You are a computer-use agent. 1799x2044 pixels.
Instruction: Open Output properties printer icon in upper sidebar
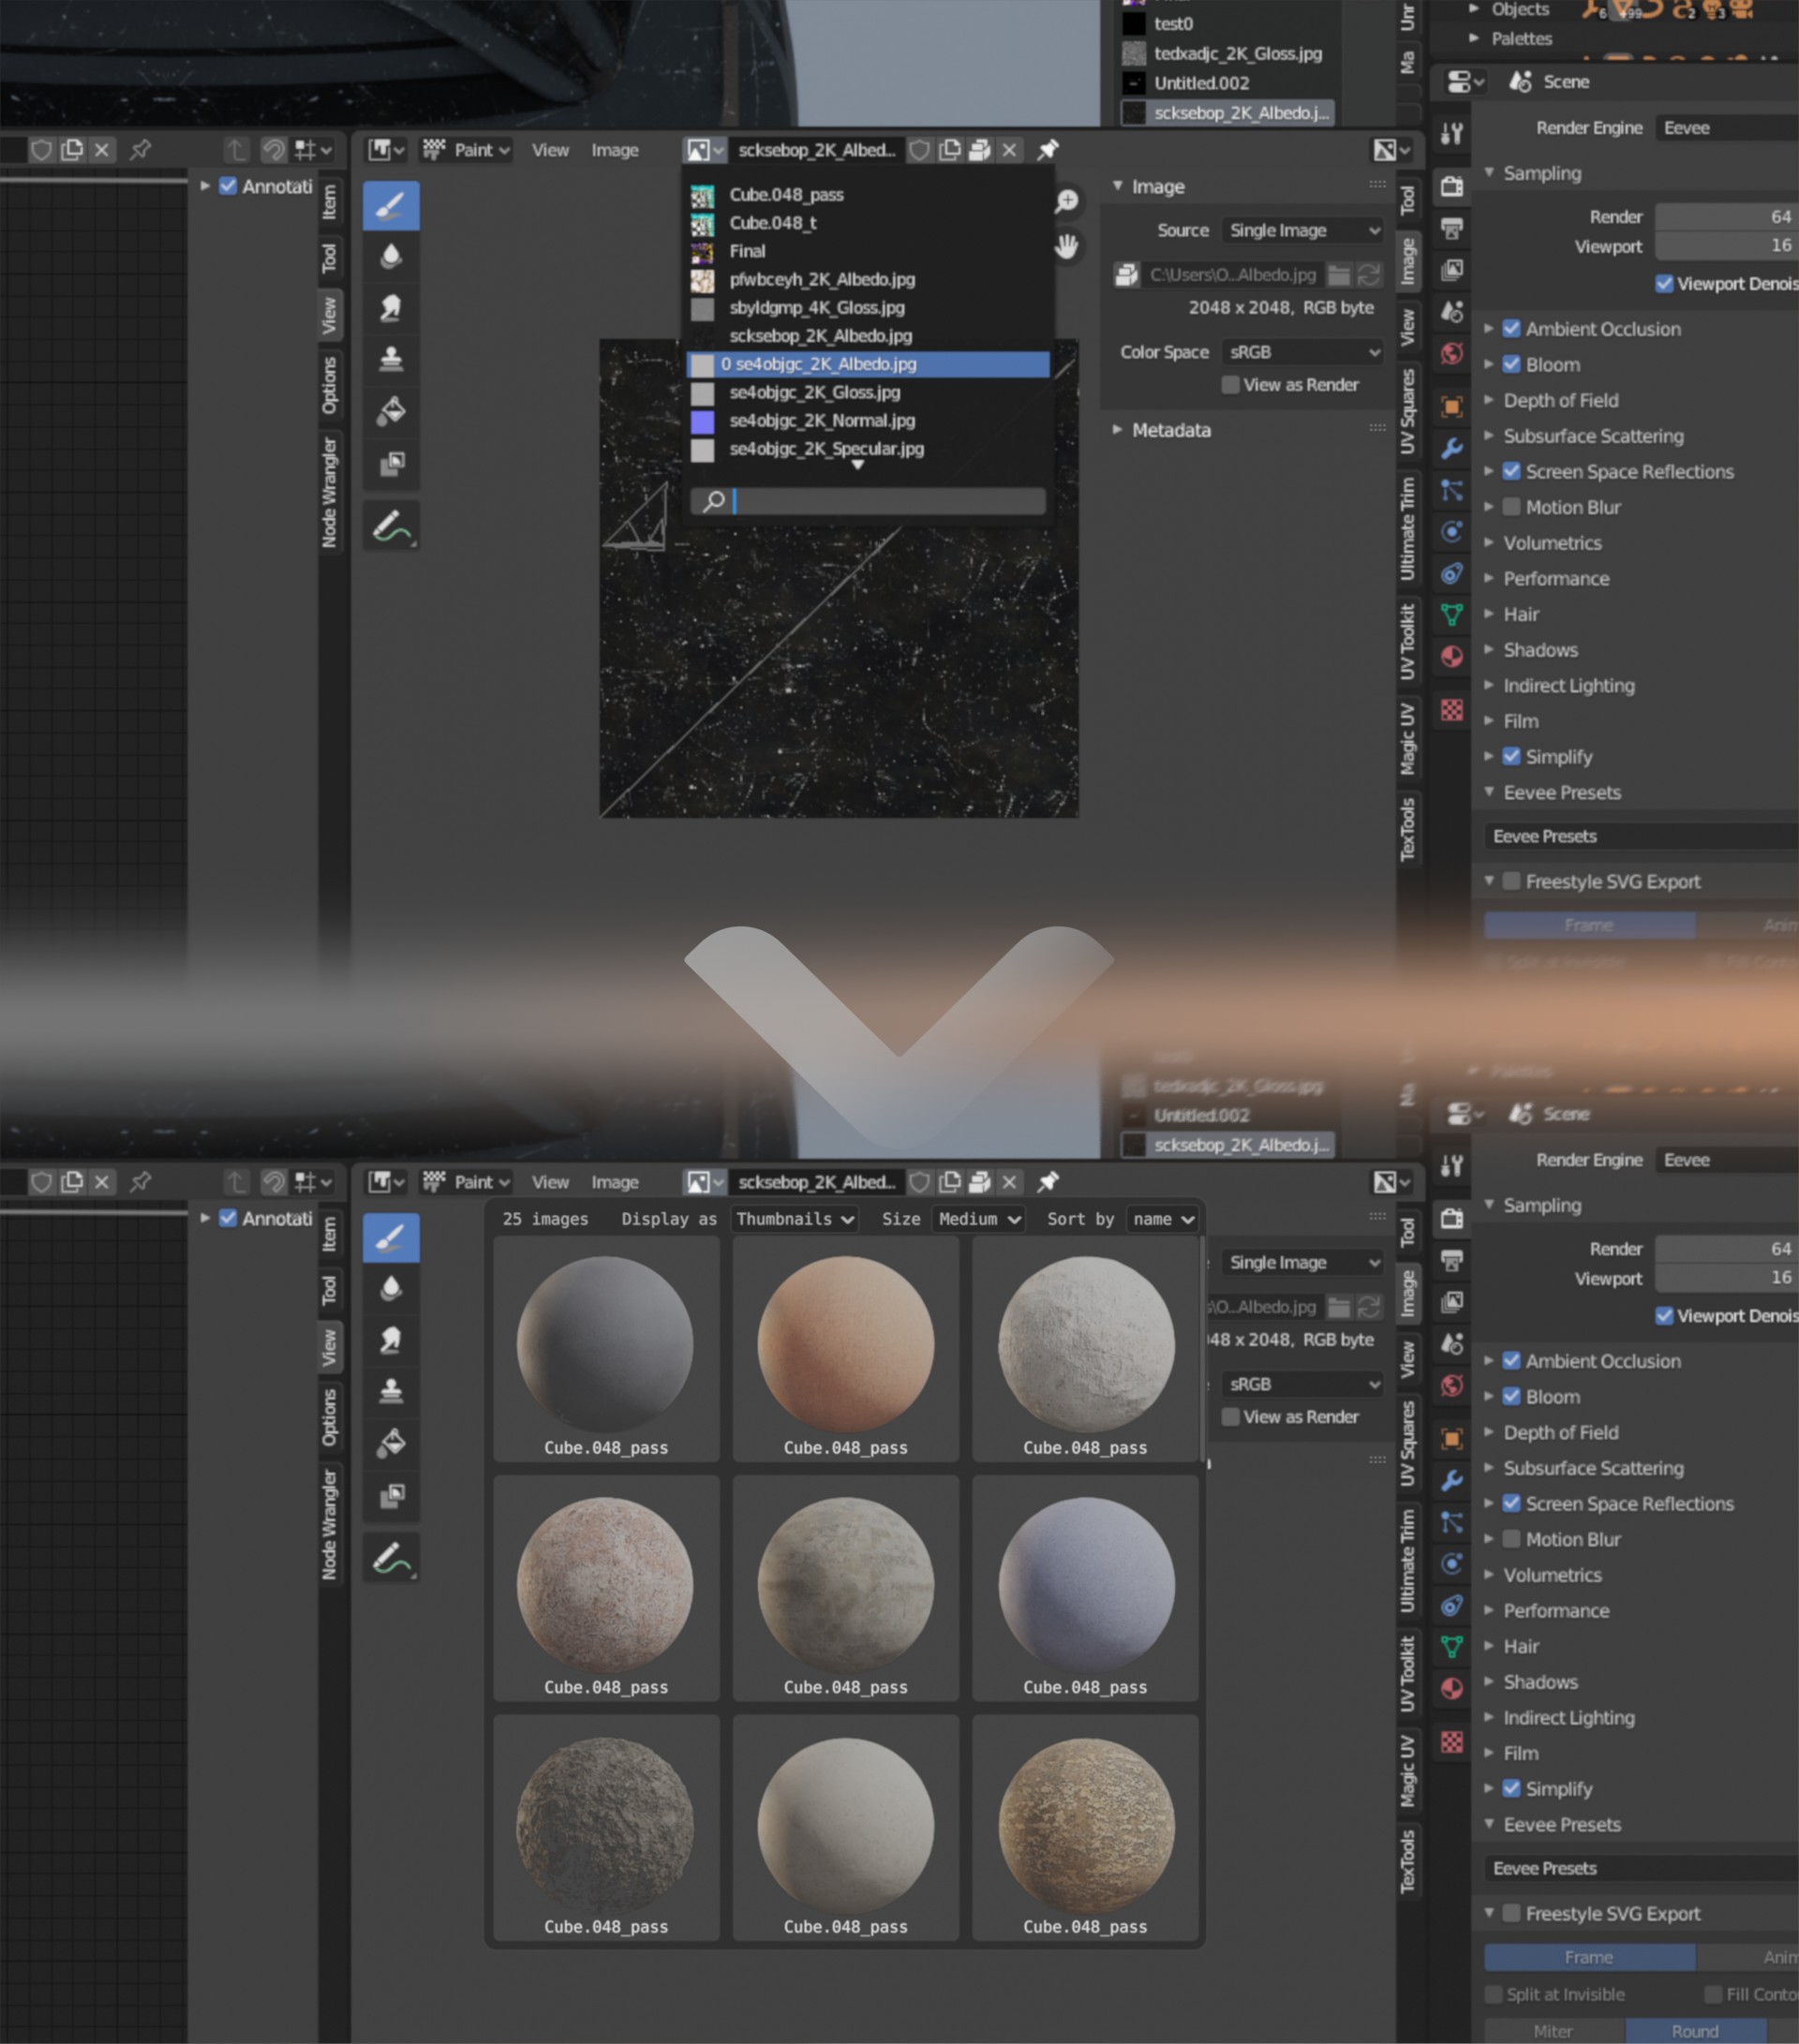tap(1451, 229)
